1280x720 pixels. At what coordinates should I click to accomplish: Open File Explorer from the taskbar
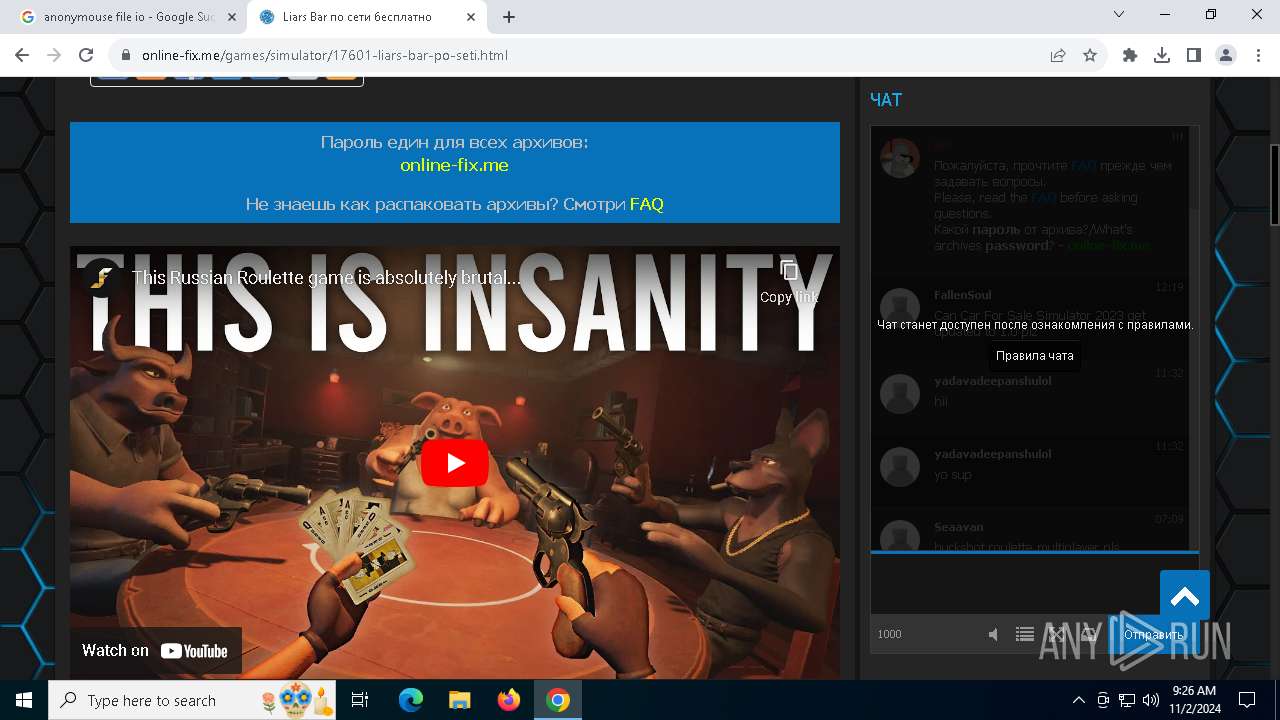(x=460, y=700)
